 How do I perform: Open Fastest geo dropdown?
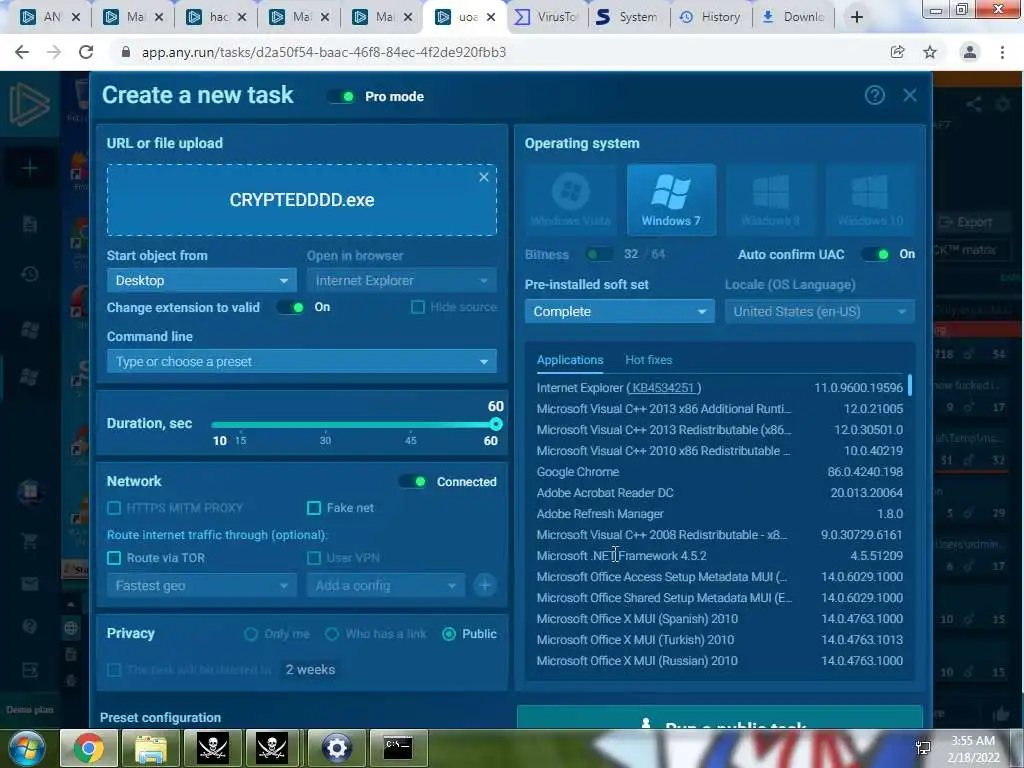point(201,585)
